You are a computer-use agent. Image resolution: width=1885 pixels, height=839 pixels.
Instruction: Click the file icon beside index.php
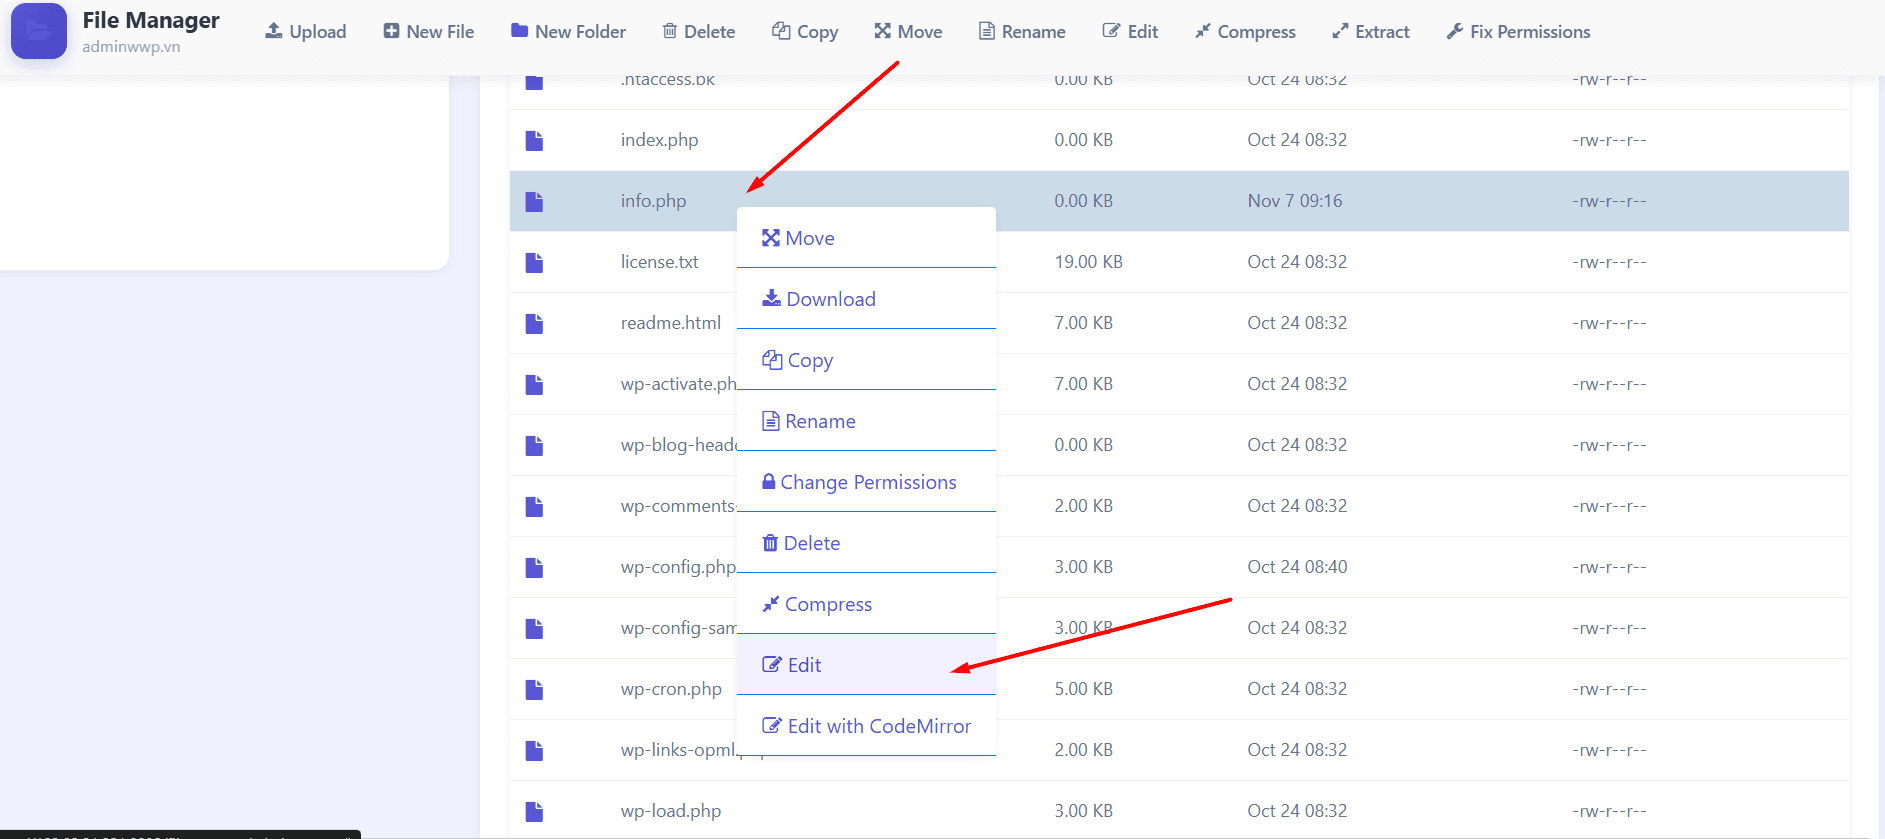click(534, 141)
